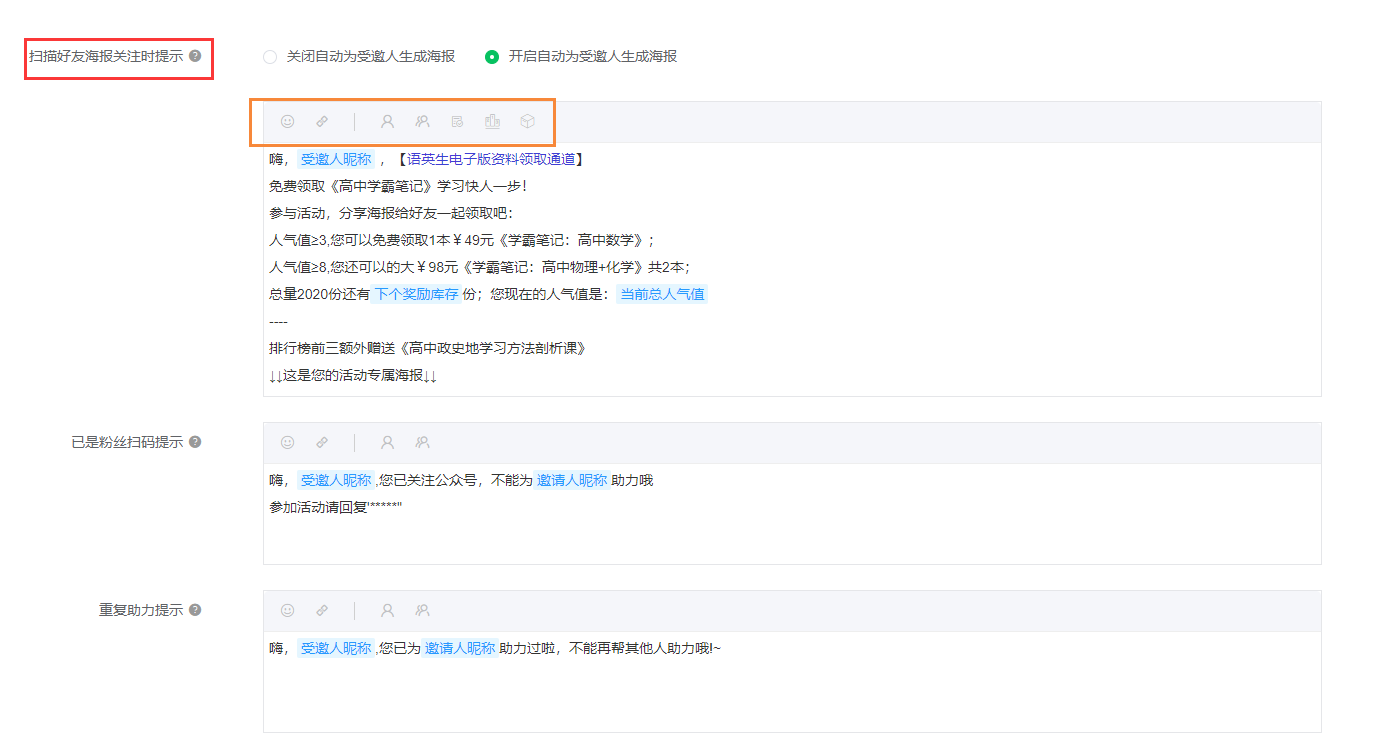Click the line starting 人气值≥8
The image size is (1376, 755).
click(x=479, y=267)
